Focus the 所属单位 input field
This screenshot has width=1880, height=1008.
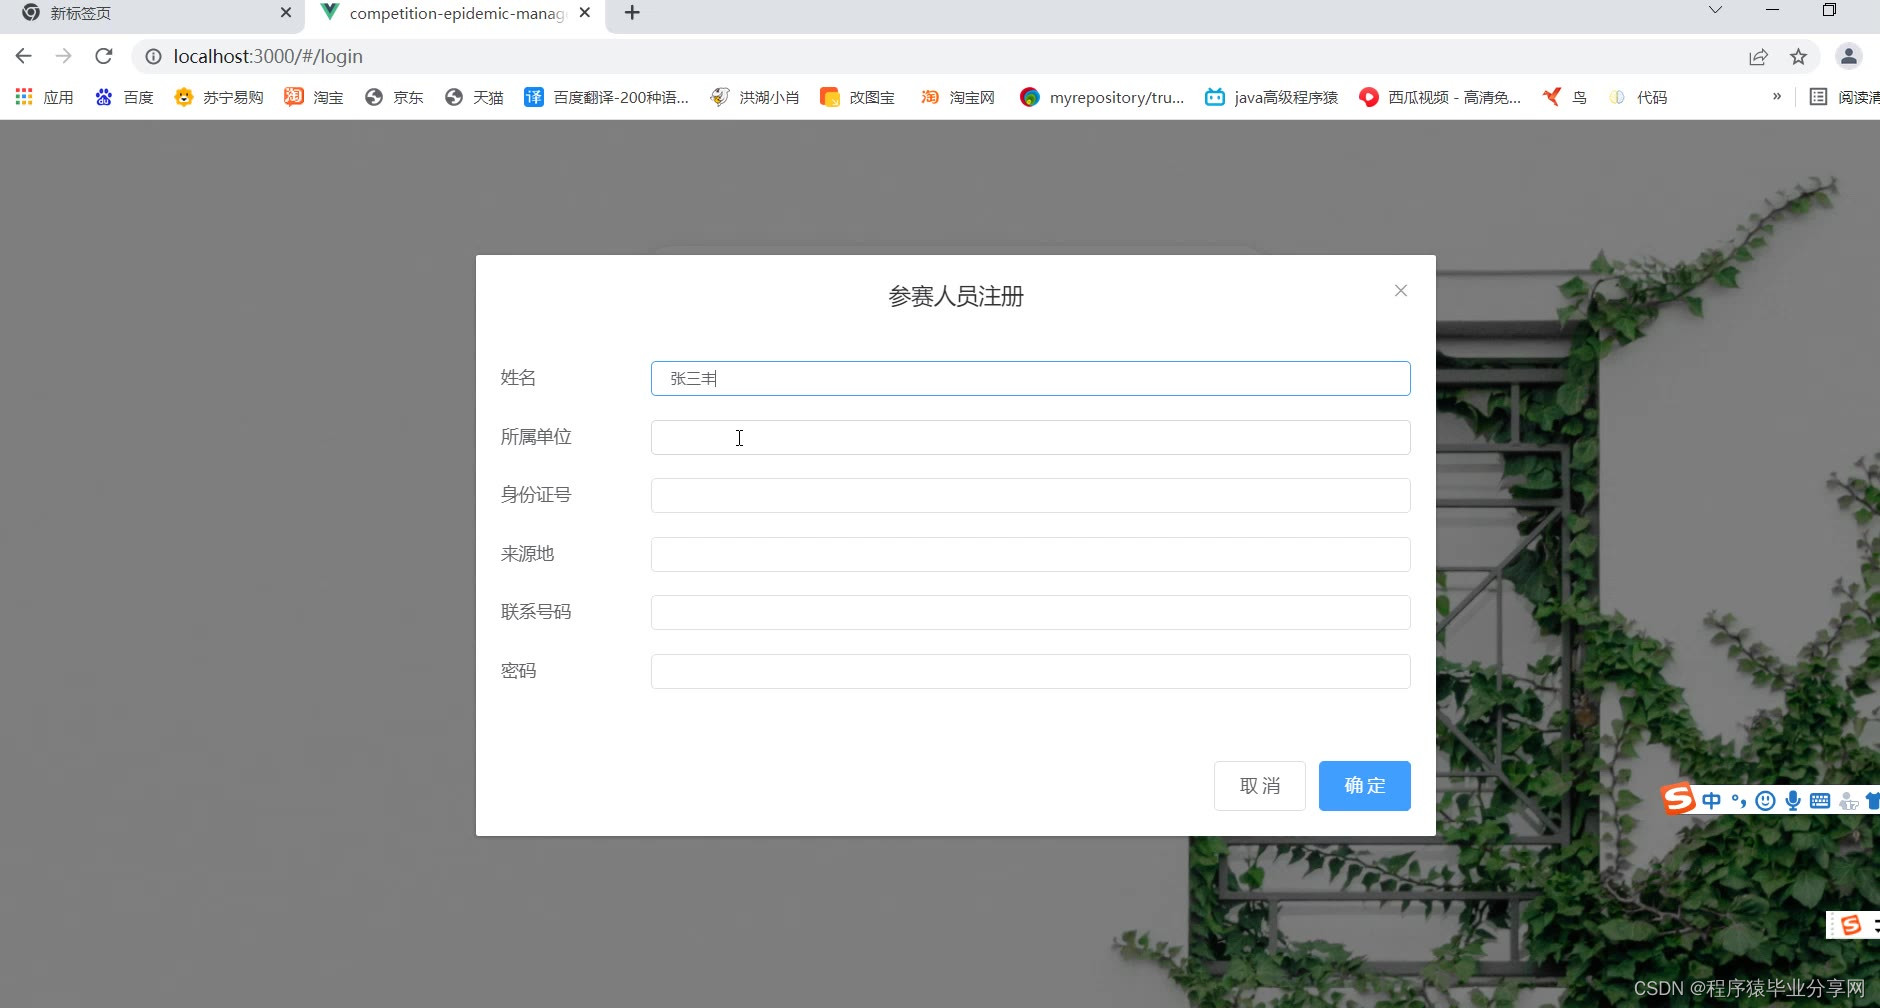coord(1030,437)
